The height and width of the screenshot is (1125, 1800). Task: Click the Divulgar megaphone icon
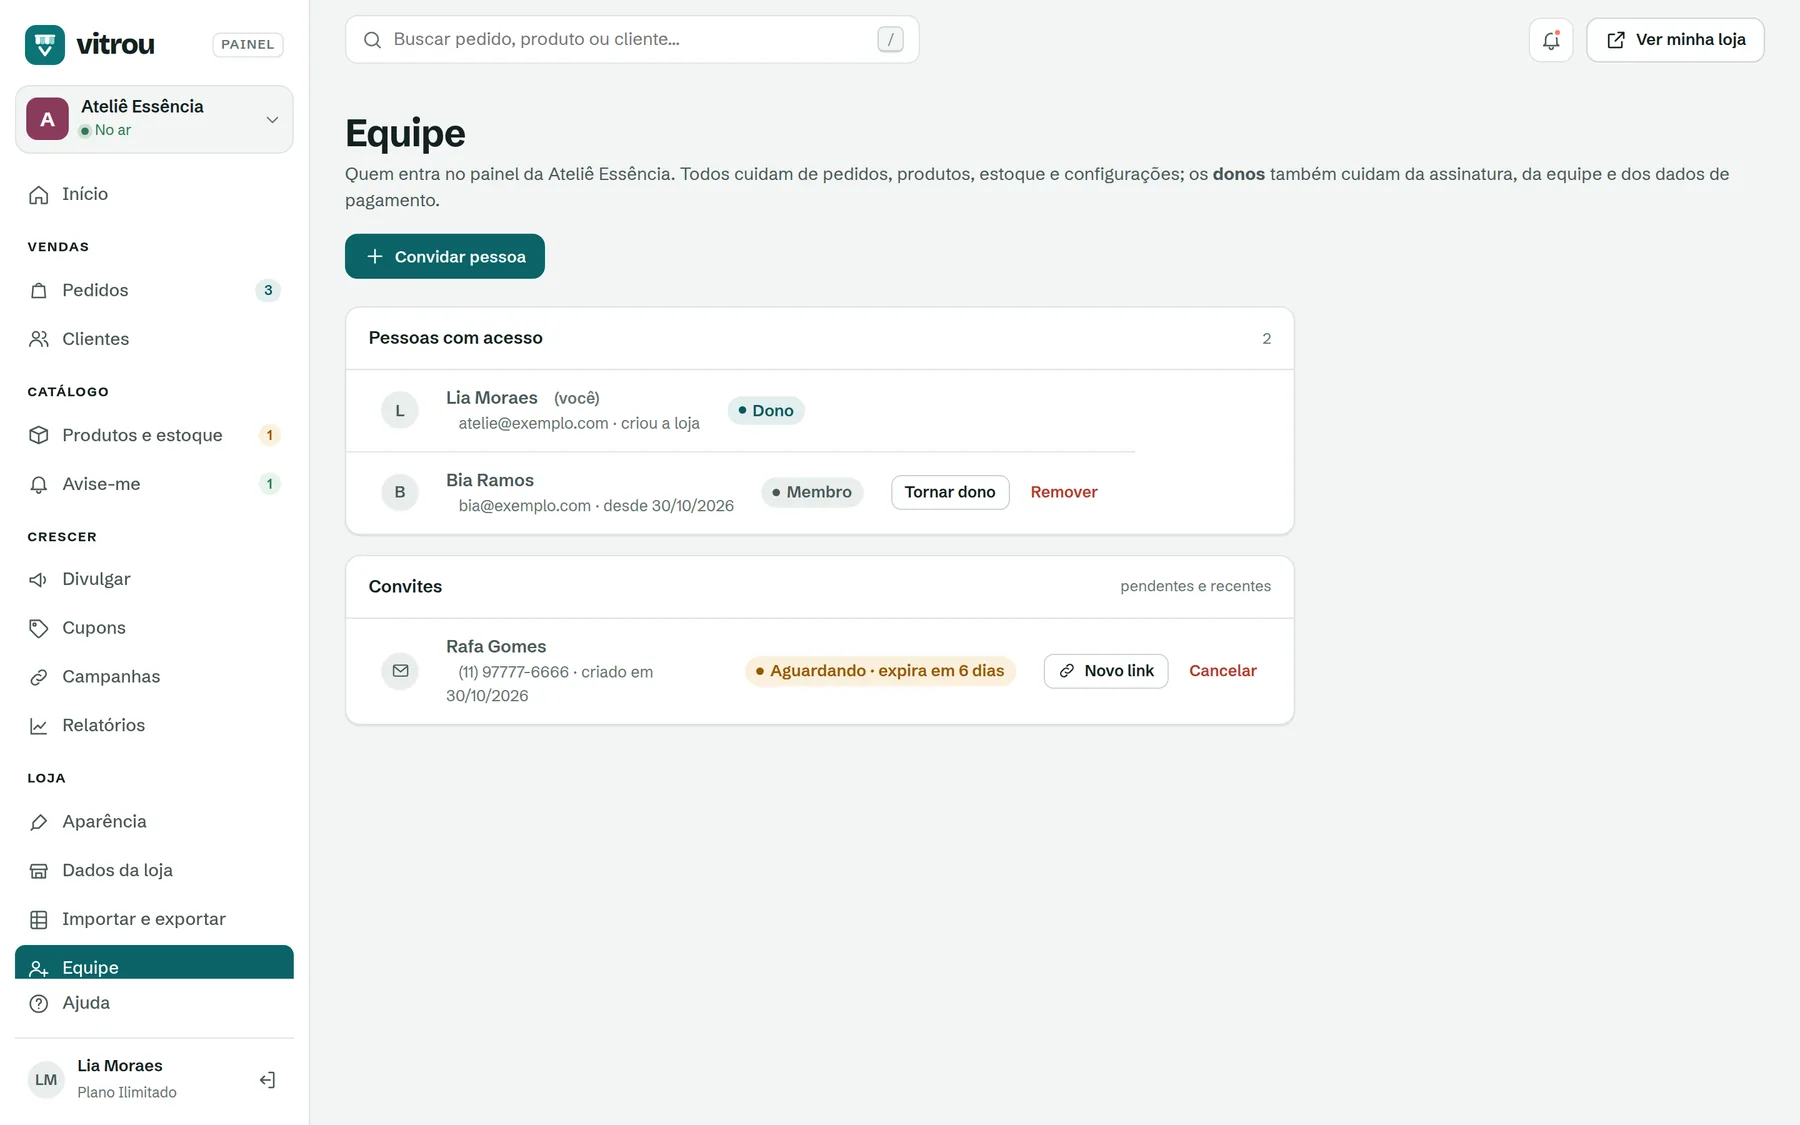39,579
